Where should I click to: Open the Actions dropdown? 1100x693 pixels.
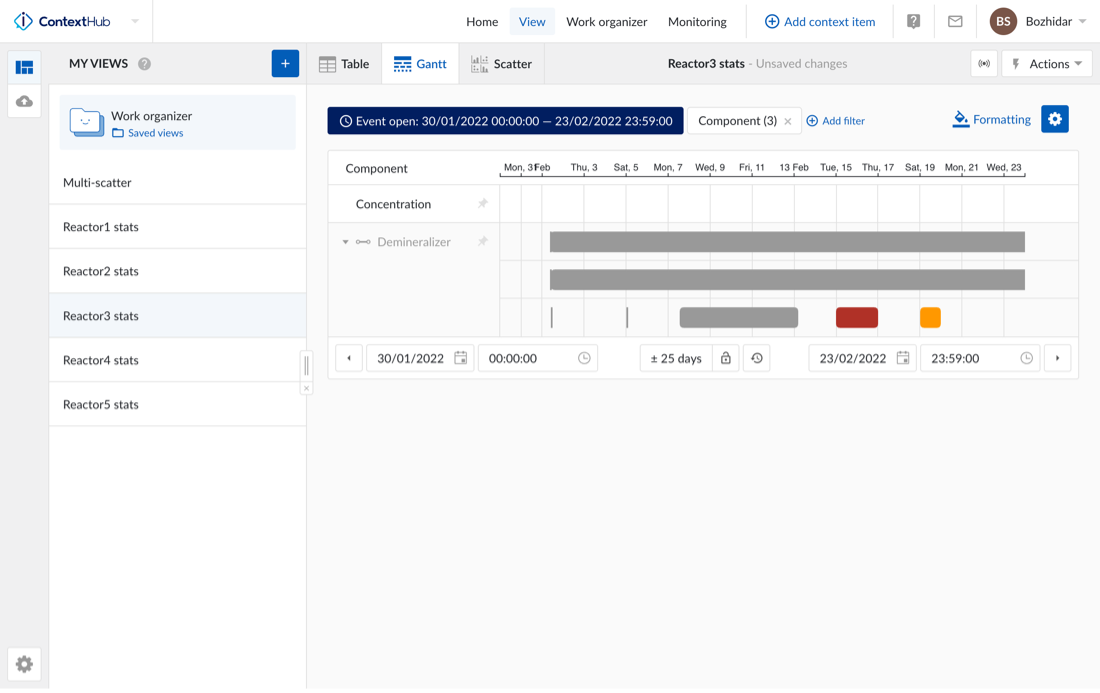point(1047,64)
